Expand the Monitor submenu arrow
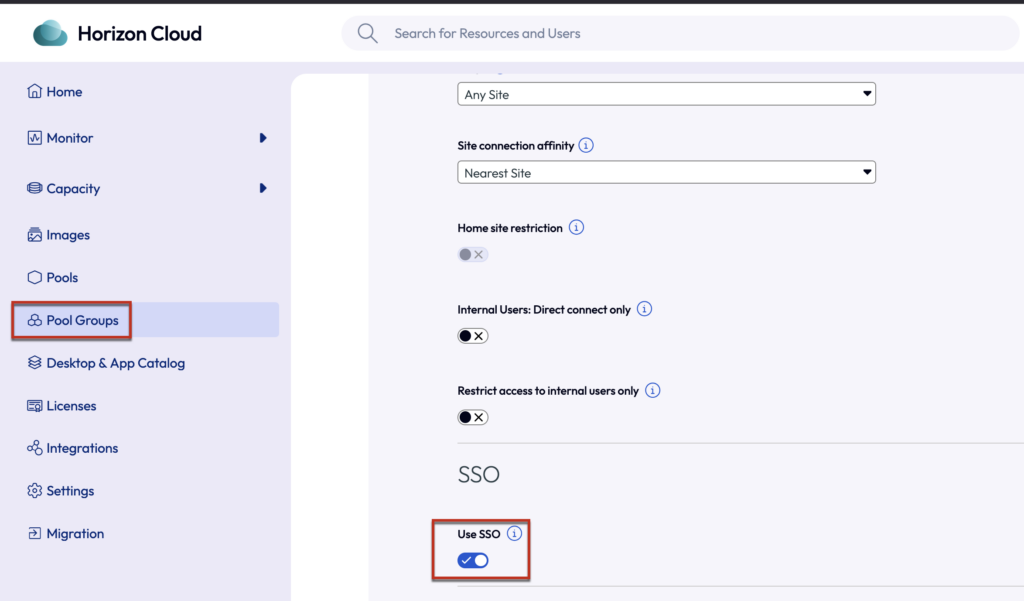 (263, 138)
